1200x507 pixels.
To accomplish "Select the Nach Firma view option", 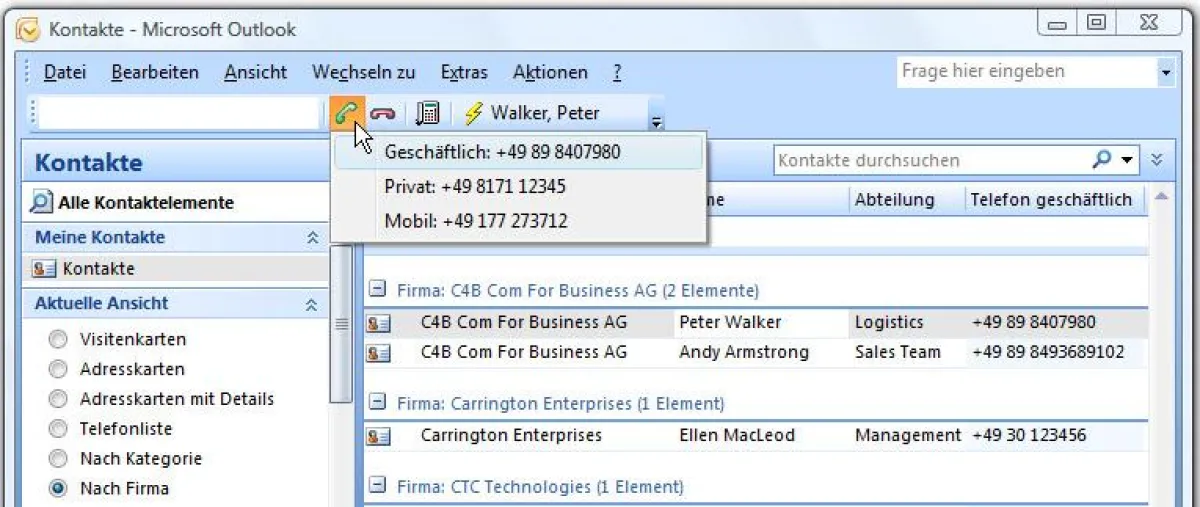I will coord(58,489).
